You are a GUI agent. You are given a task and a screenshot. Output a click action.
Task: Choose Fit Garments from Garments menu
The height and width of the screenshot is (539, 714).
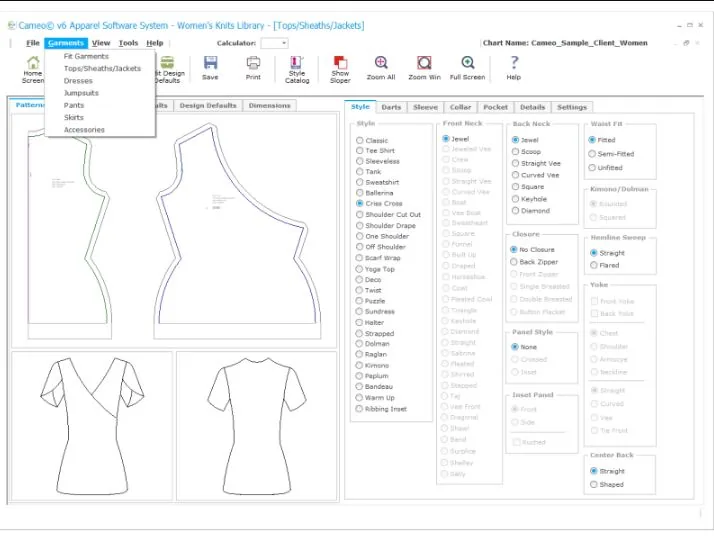[86, 56]
